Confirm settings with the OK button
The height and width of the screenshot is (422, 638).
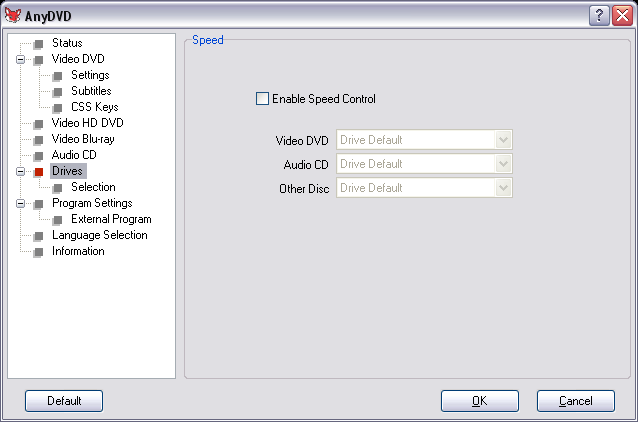(480, 401)
